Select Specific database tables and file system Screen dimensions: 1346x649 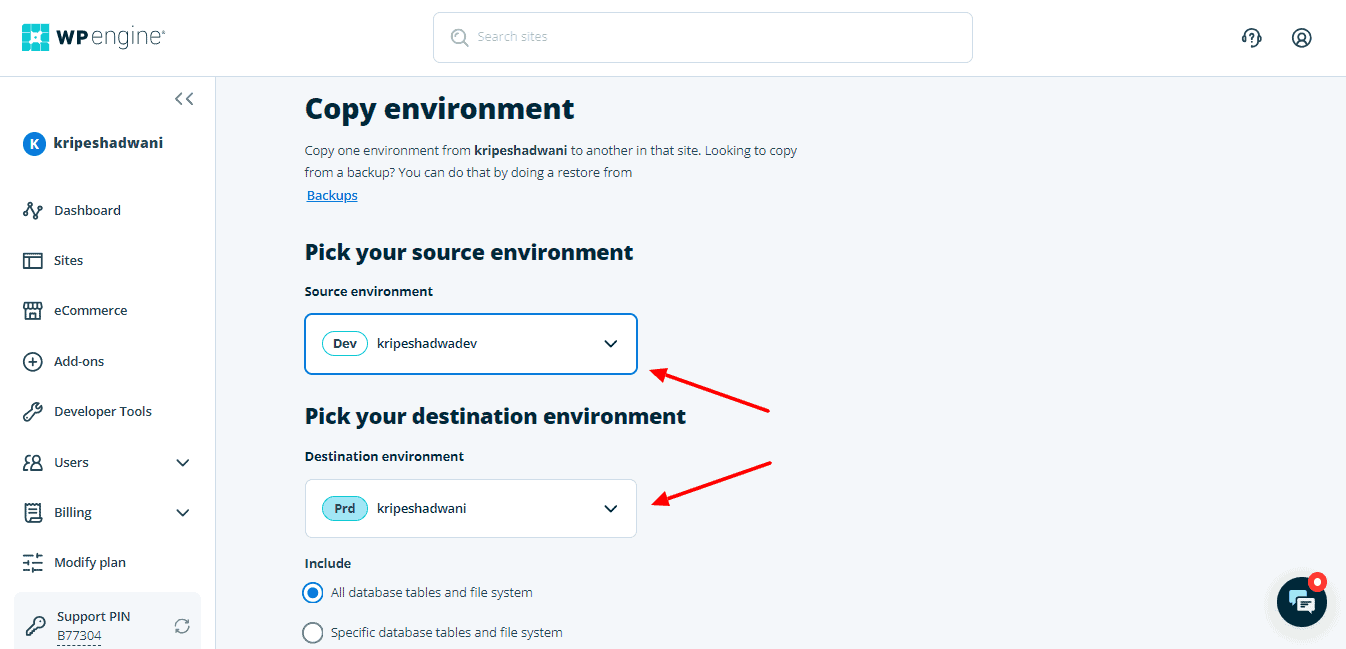coord(313,633)
